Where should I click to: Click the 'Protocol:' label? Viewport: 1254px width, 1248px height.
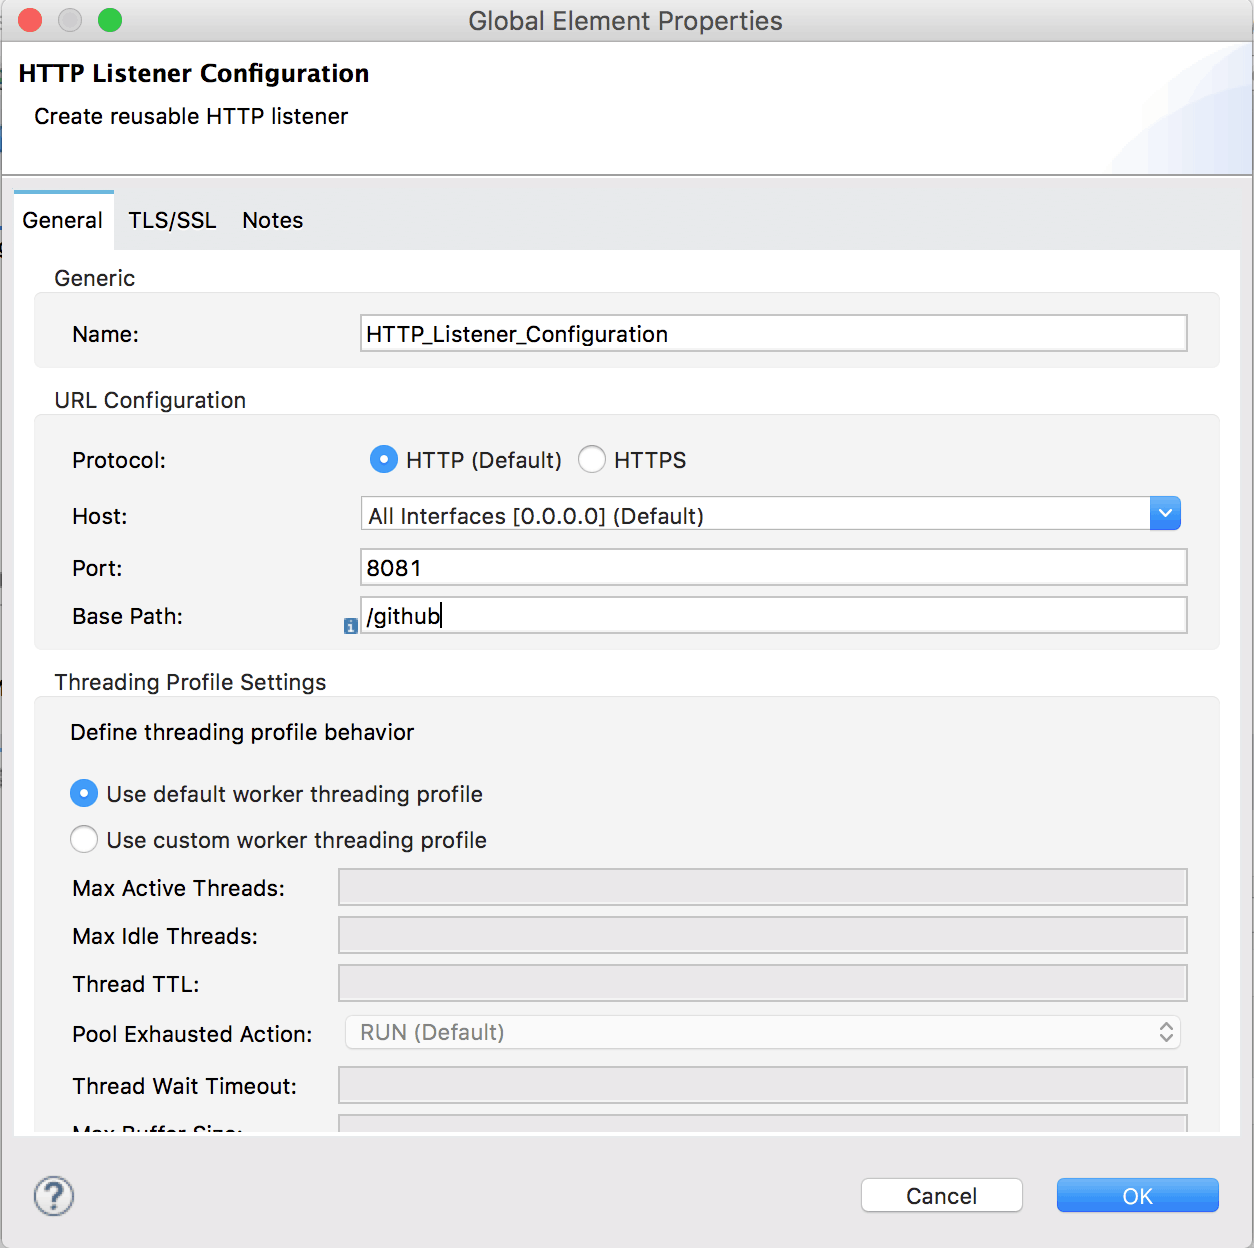coord(119,460)
